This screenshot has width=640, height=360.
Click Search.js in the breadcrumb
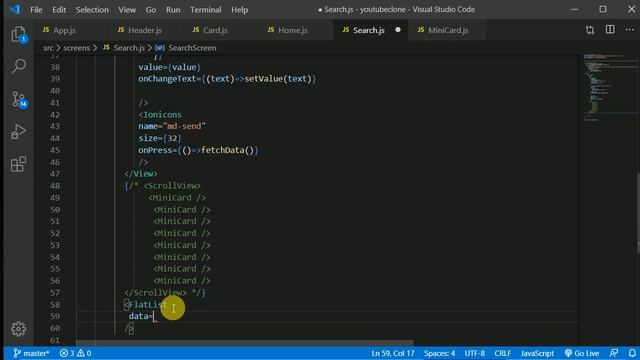pyautogui.click(x=129, y=48)
